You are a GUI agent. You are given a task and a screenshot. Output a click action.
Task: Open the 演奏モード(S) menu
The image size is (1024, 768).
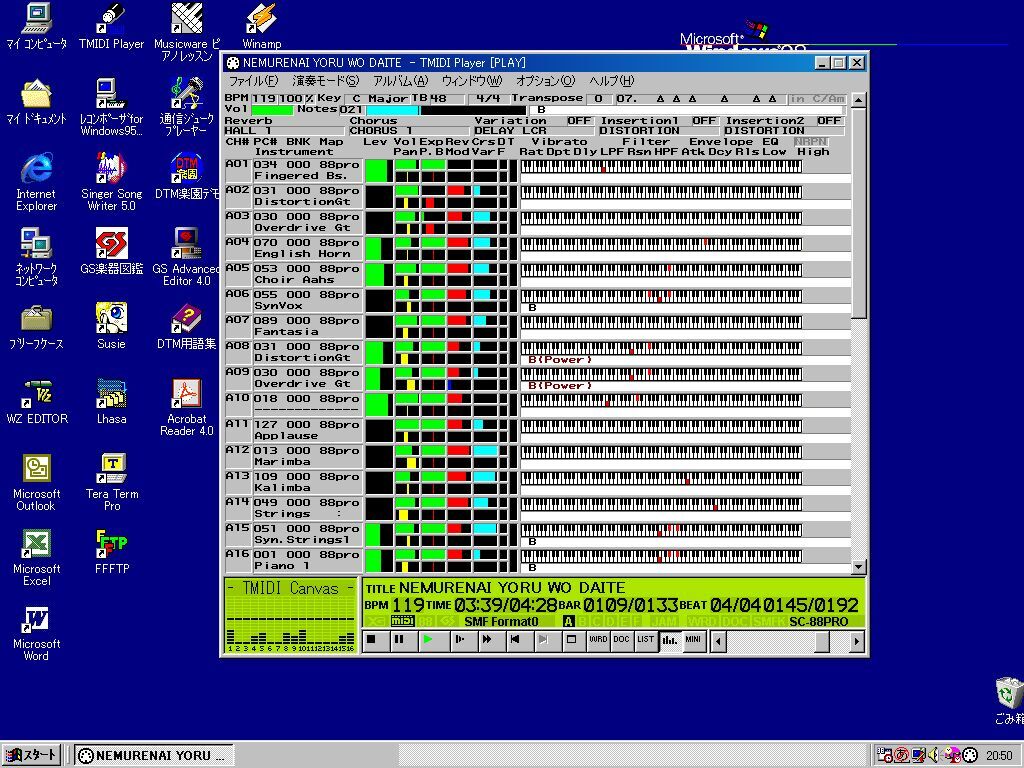pyautogui.click(x=325, y=81)
